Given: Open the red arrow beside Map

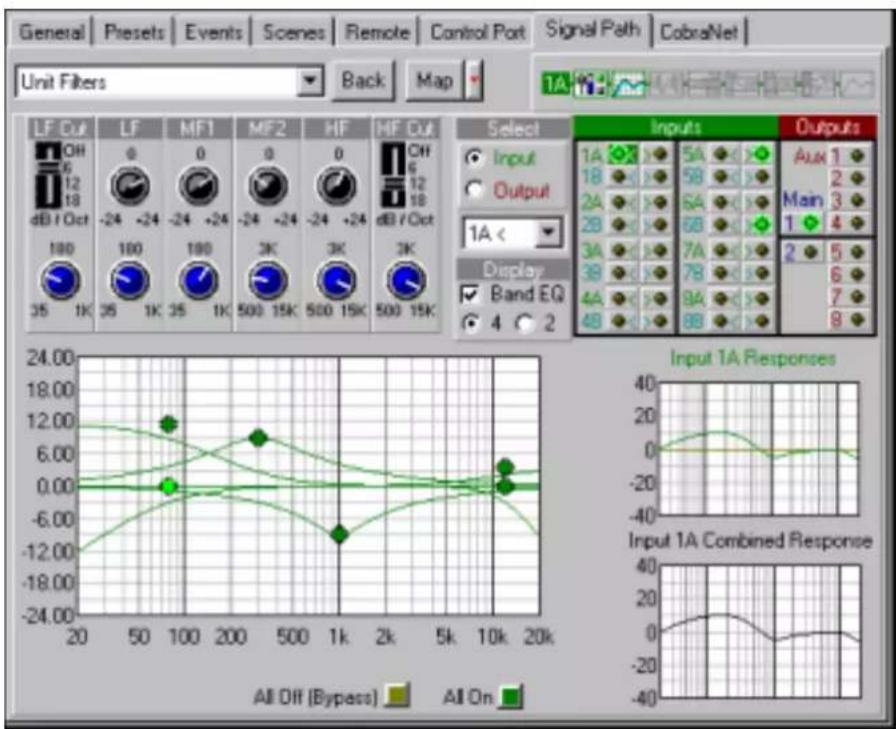Looking at the screenshot, I should pos(473,81).
